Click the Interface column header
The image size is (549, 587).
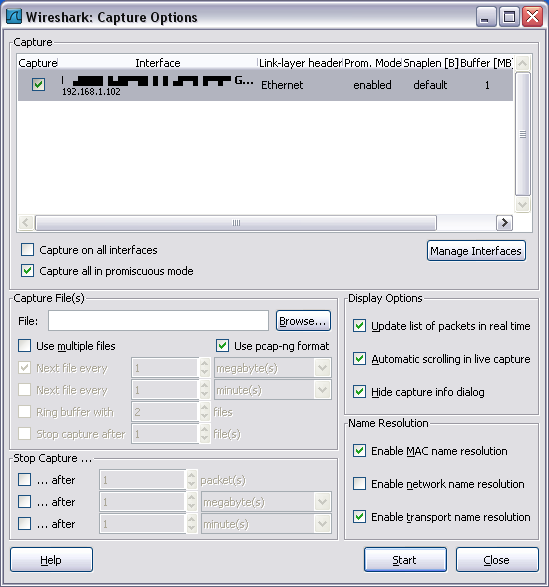coord(158,63)
